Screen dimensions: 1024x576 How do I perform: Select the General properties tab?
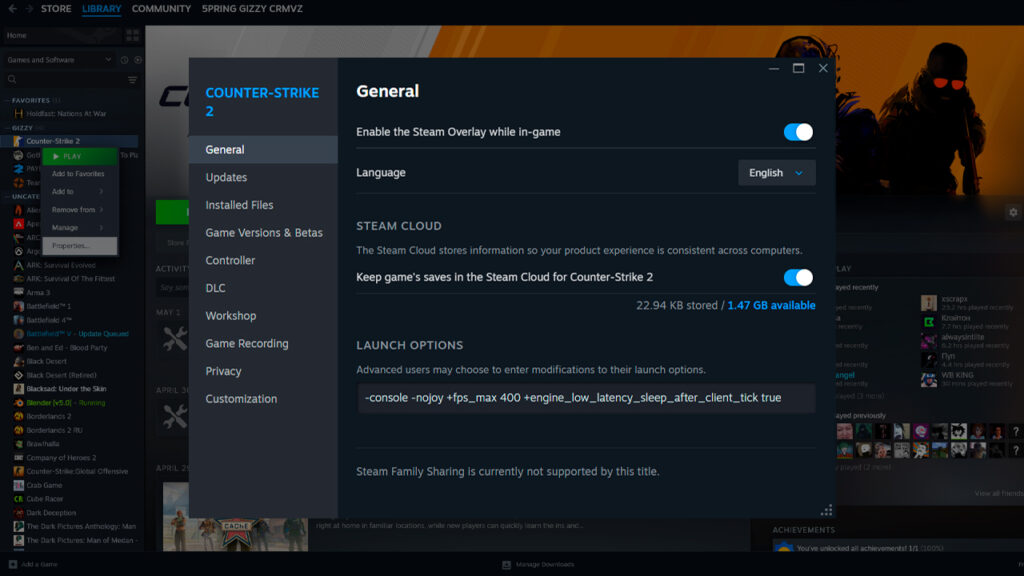coord(263,150)
